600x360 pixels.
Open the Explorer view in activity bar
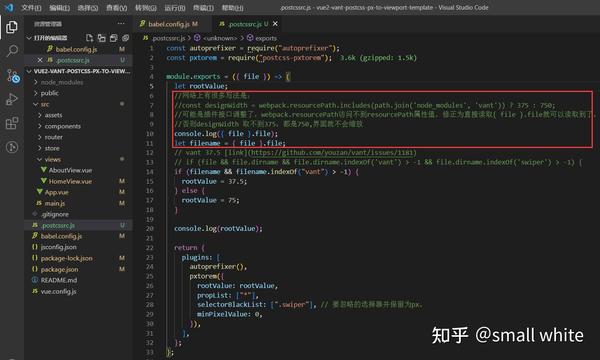point(11,27)
